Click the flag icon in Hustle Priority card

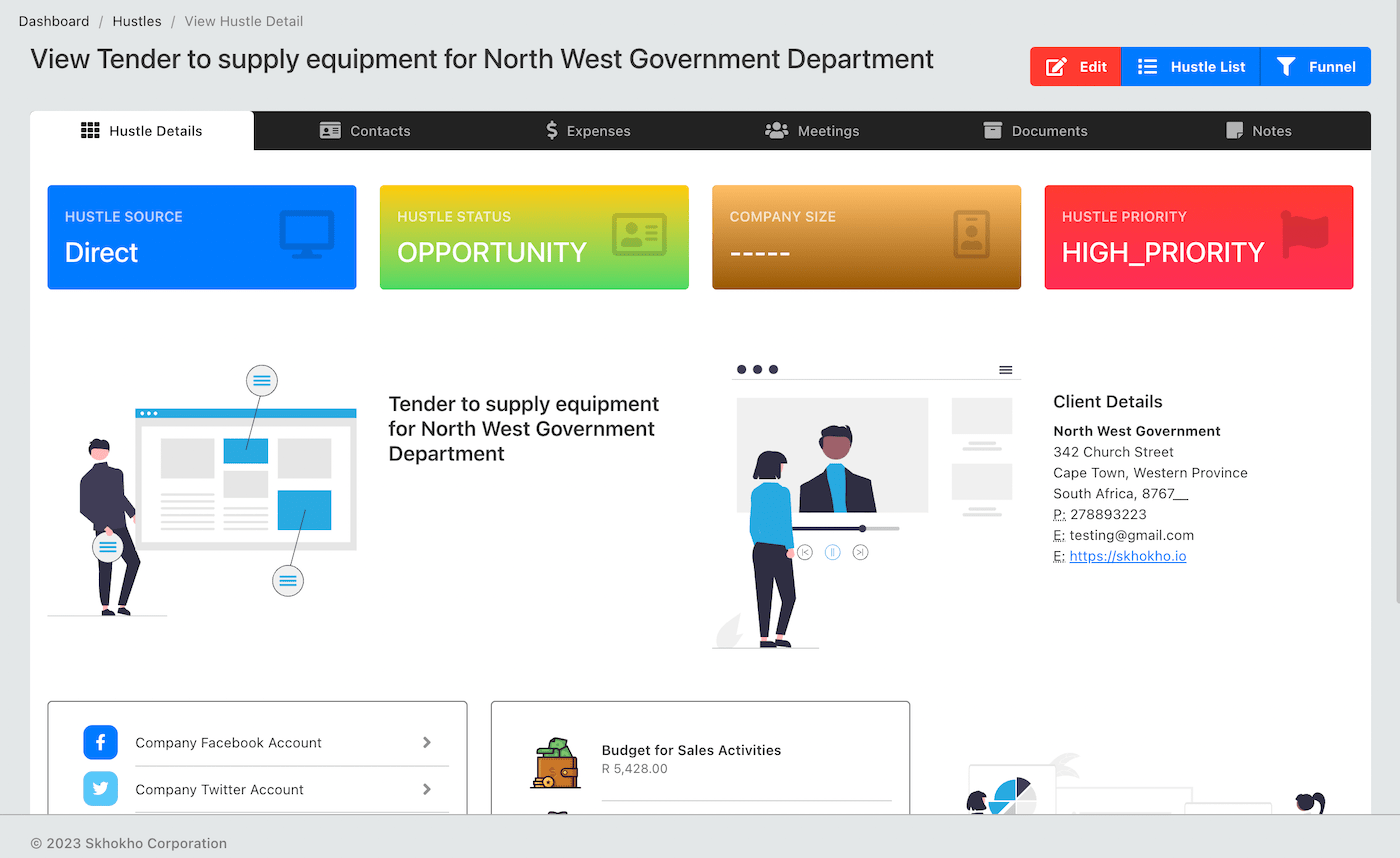coord(1304,232)
